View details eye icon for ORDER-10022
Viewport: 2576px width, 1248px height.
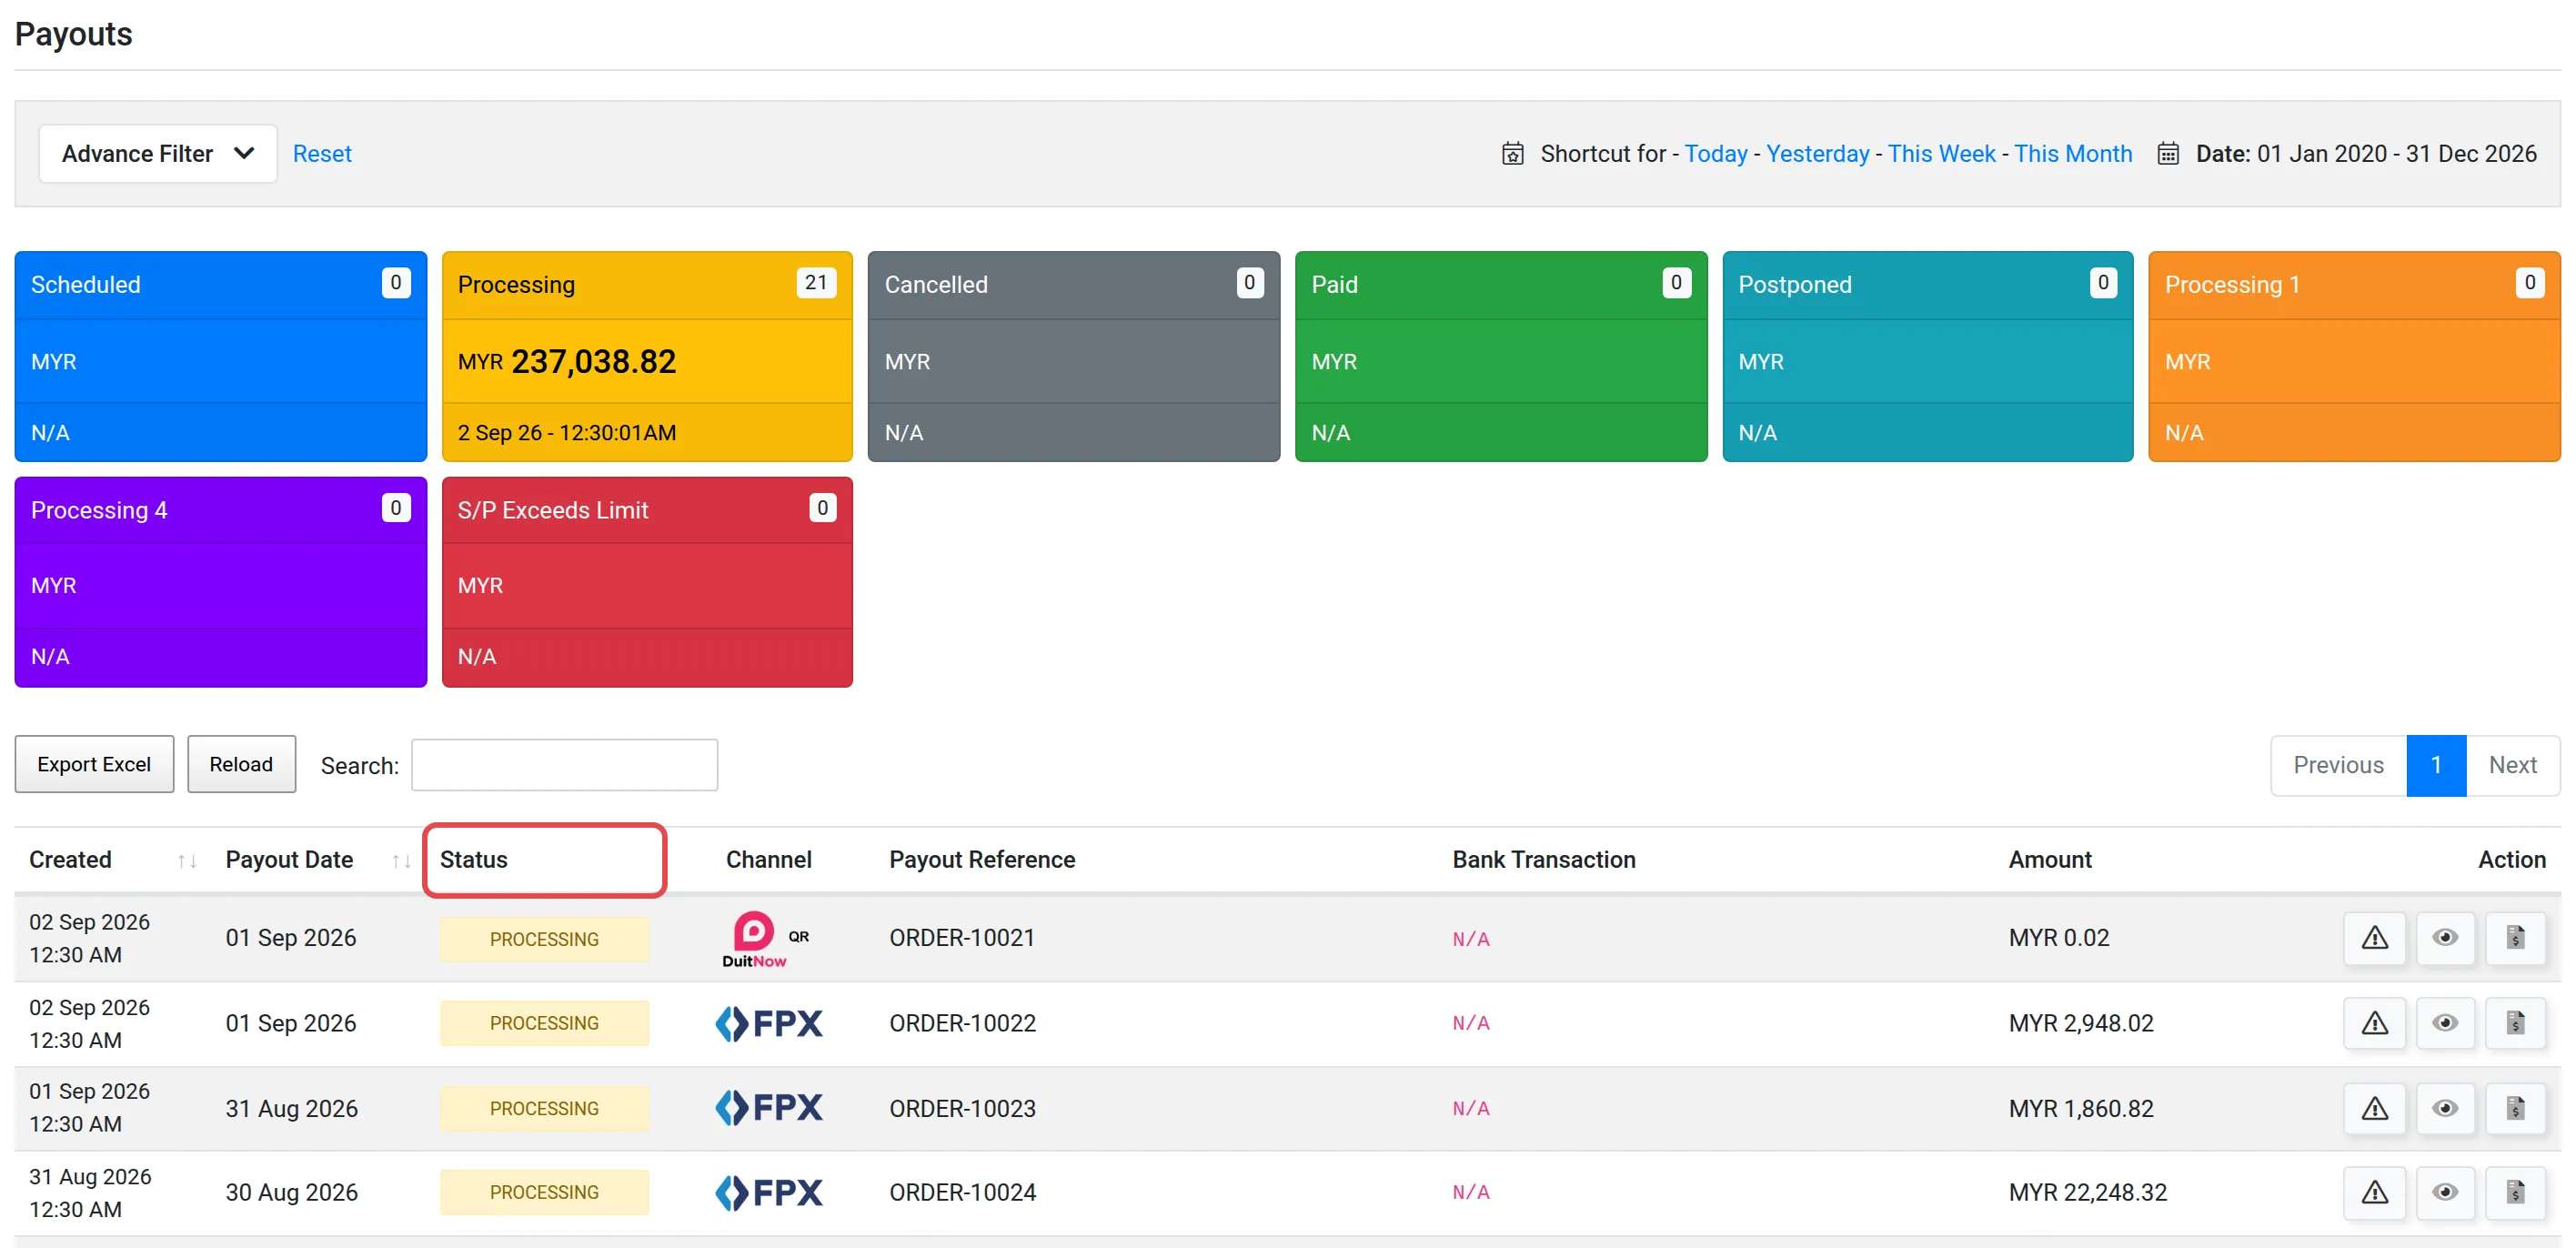(x=2445, y=1023)
